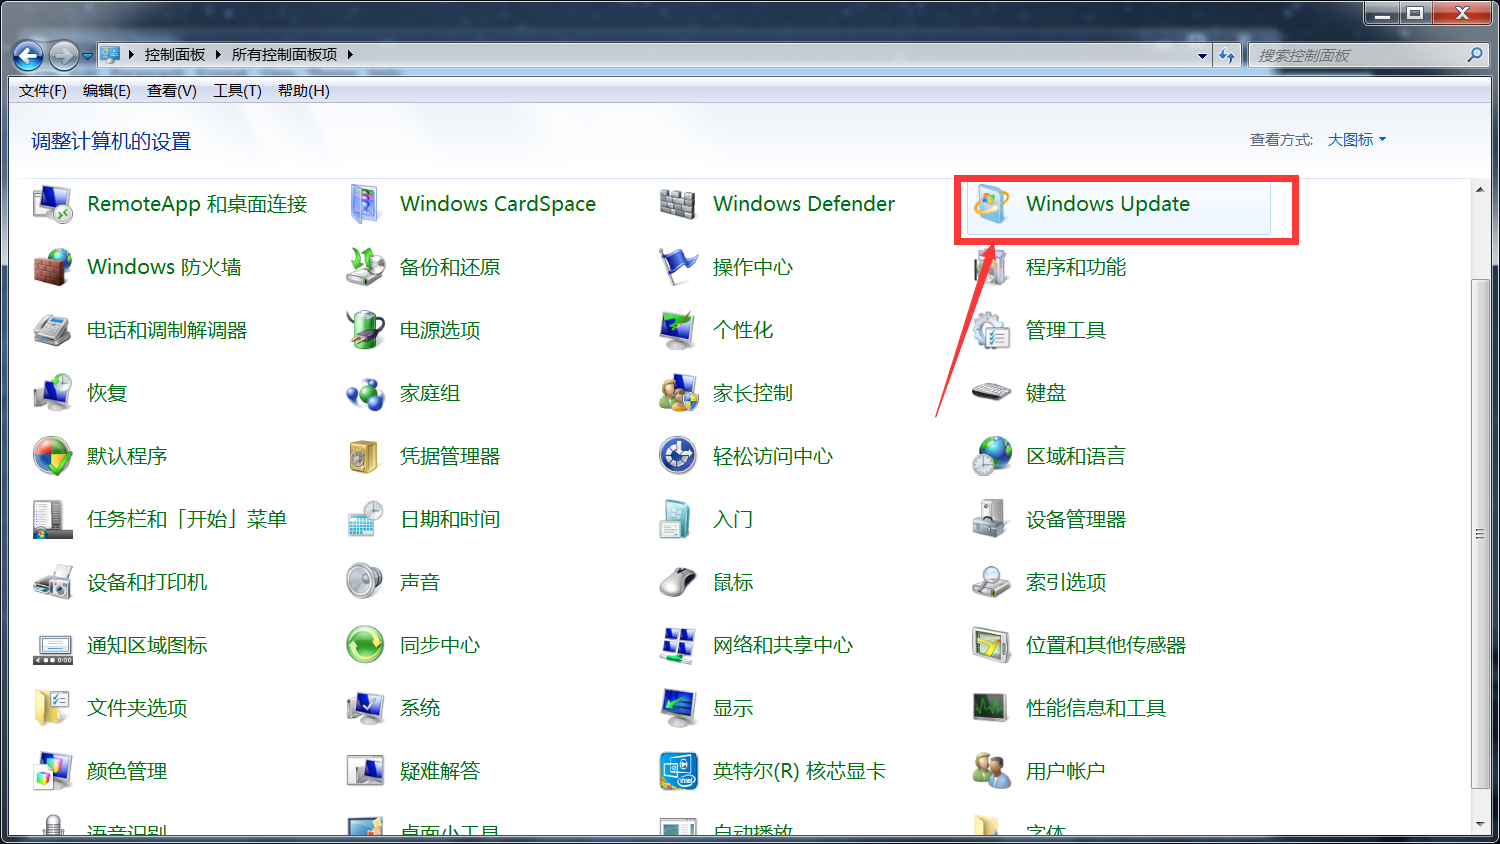Open the 文件(F) menu

point(42,91)
